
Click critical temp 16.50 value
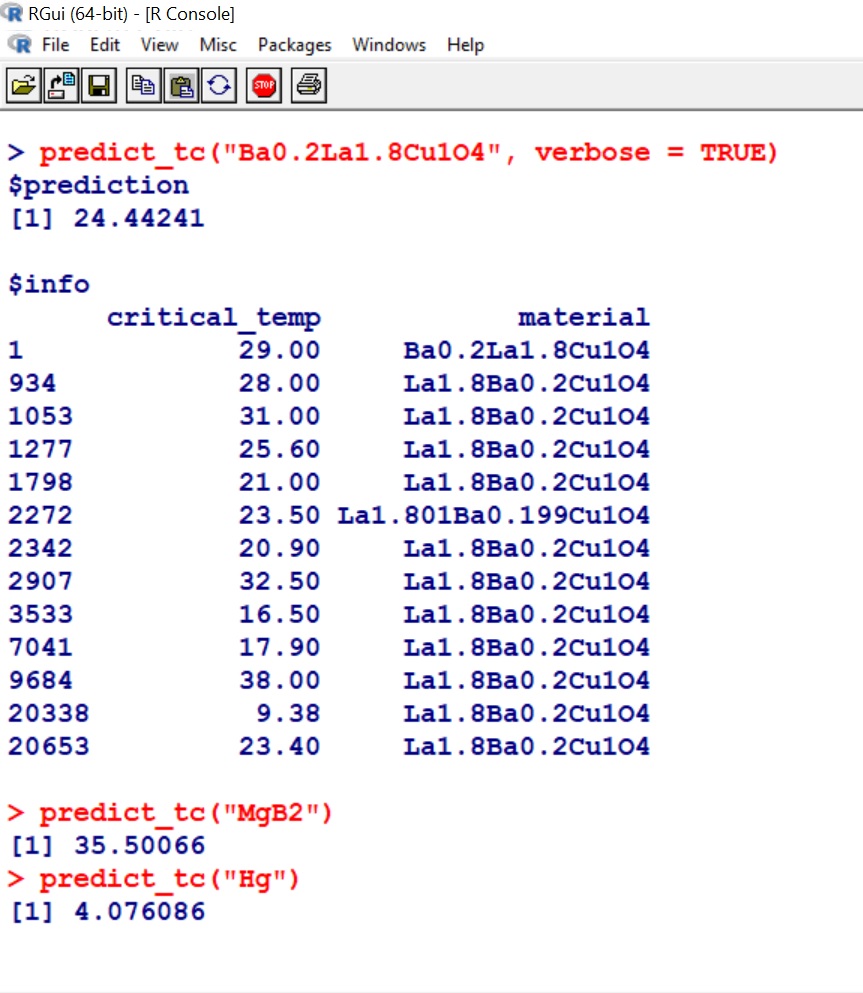[x=279, y=614]
